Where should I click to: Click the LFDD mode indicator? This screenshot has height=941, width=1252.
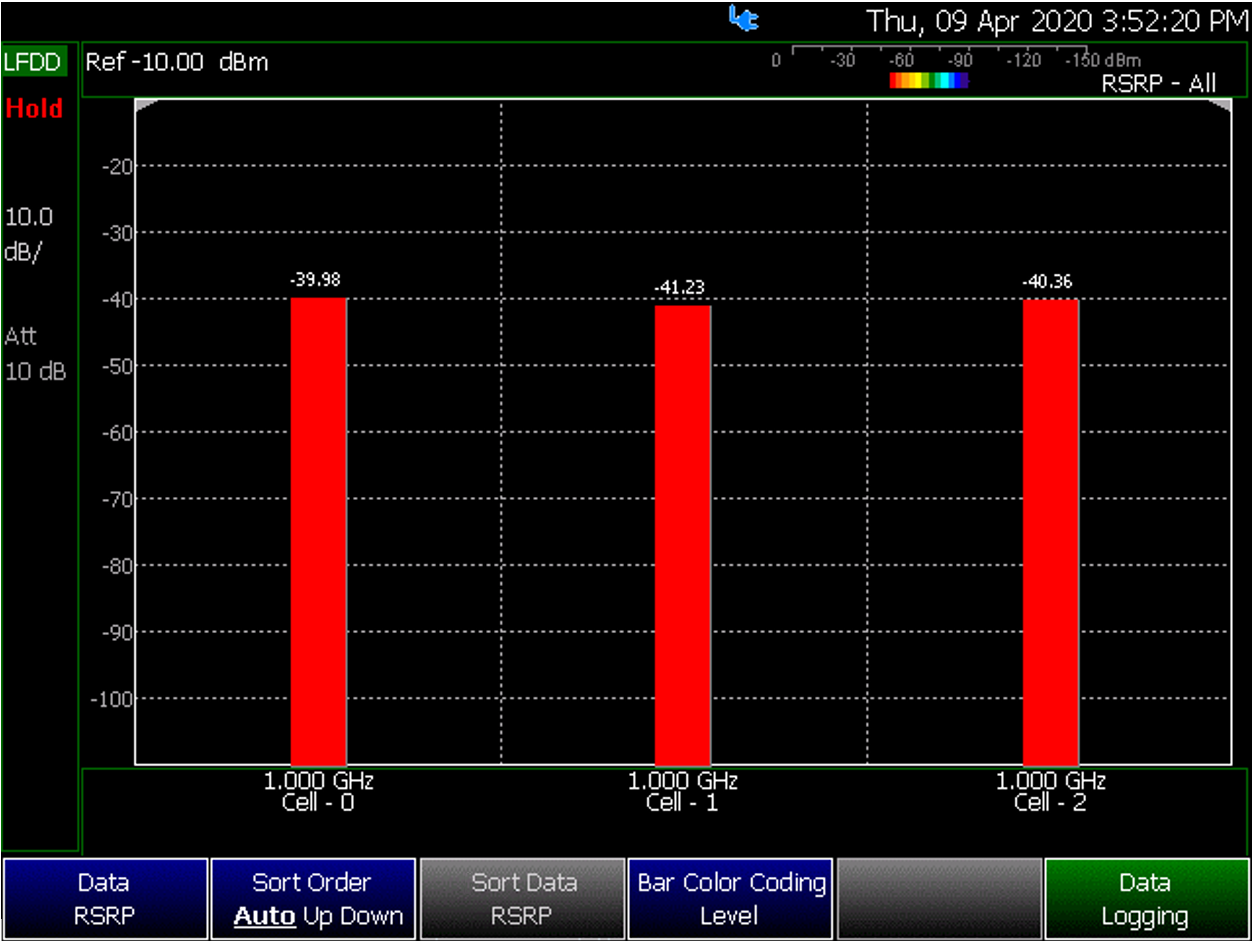point(33,63)
